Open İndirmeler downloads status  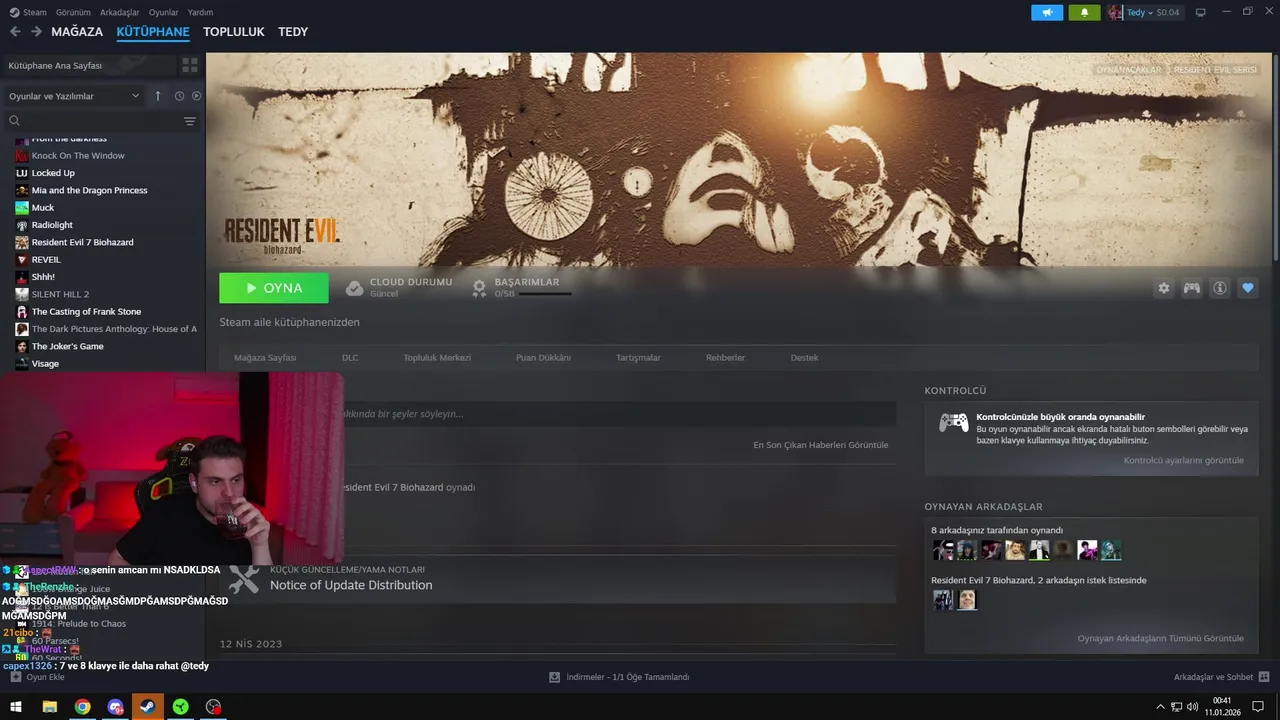pos(619,677)
